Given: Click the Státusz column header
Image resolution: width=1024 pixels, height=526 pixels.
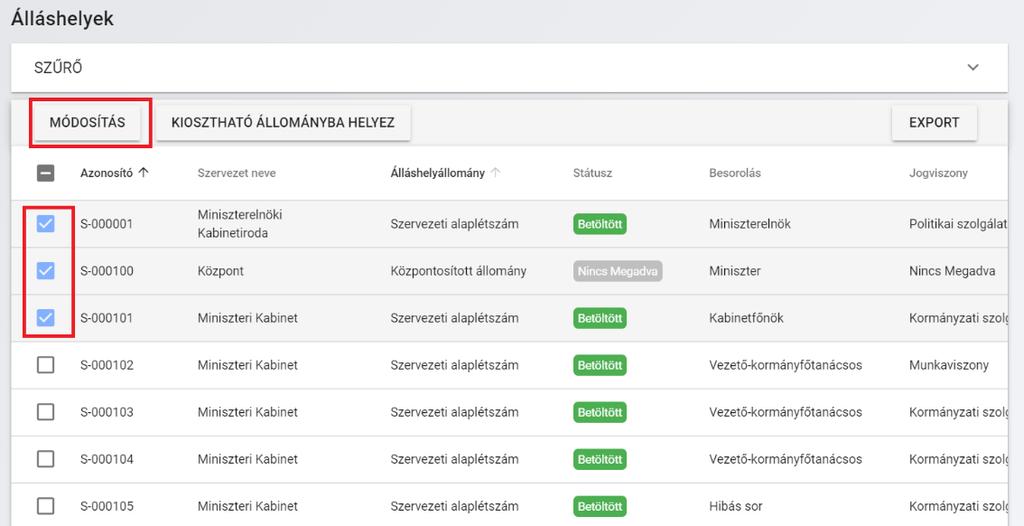Looking at the screenshot, I should click(592, 173).
